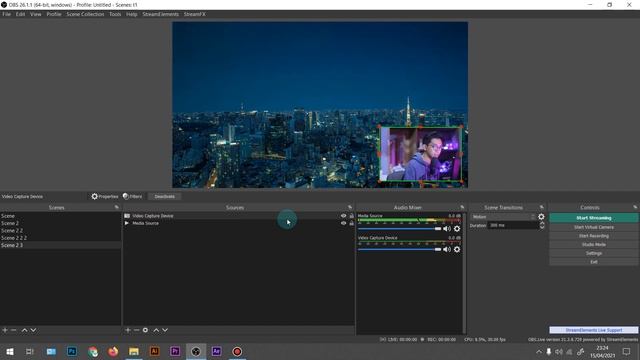Move scene down in Scenes list

pyautogui.click(x=33, y=330)
